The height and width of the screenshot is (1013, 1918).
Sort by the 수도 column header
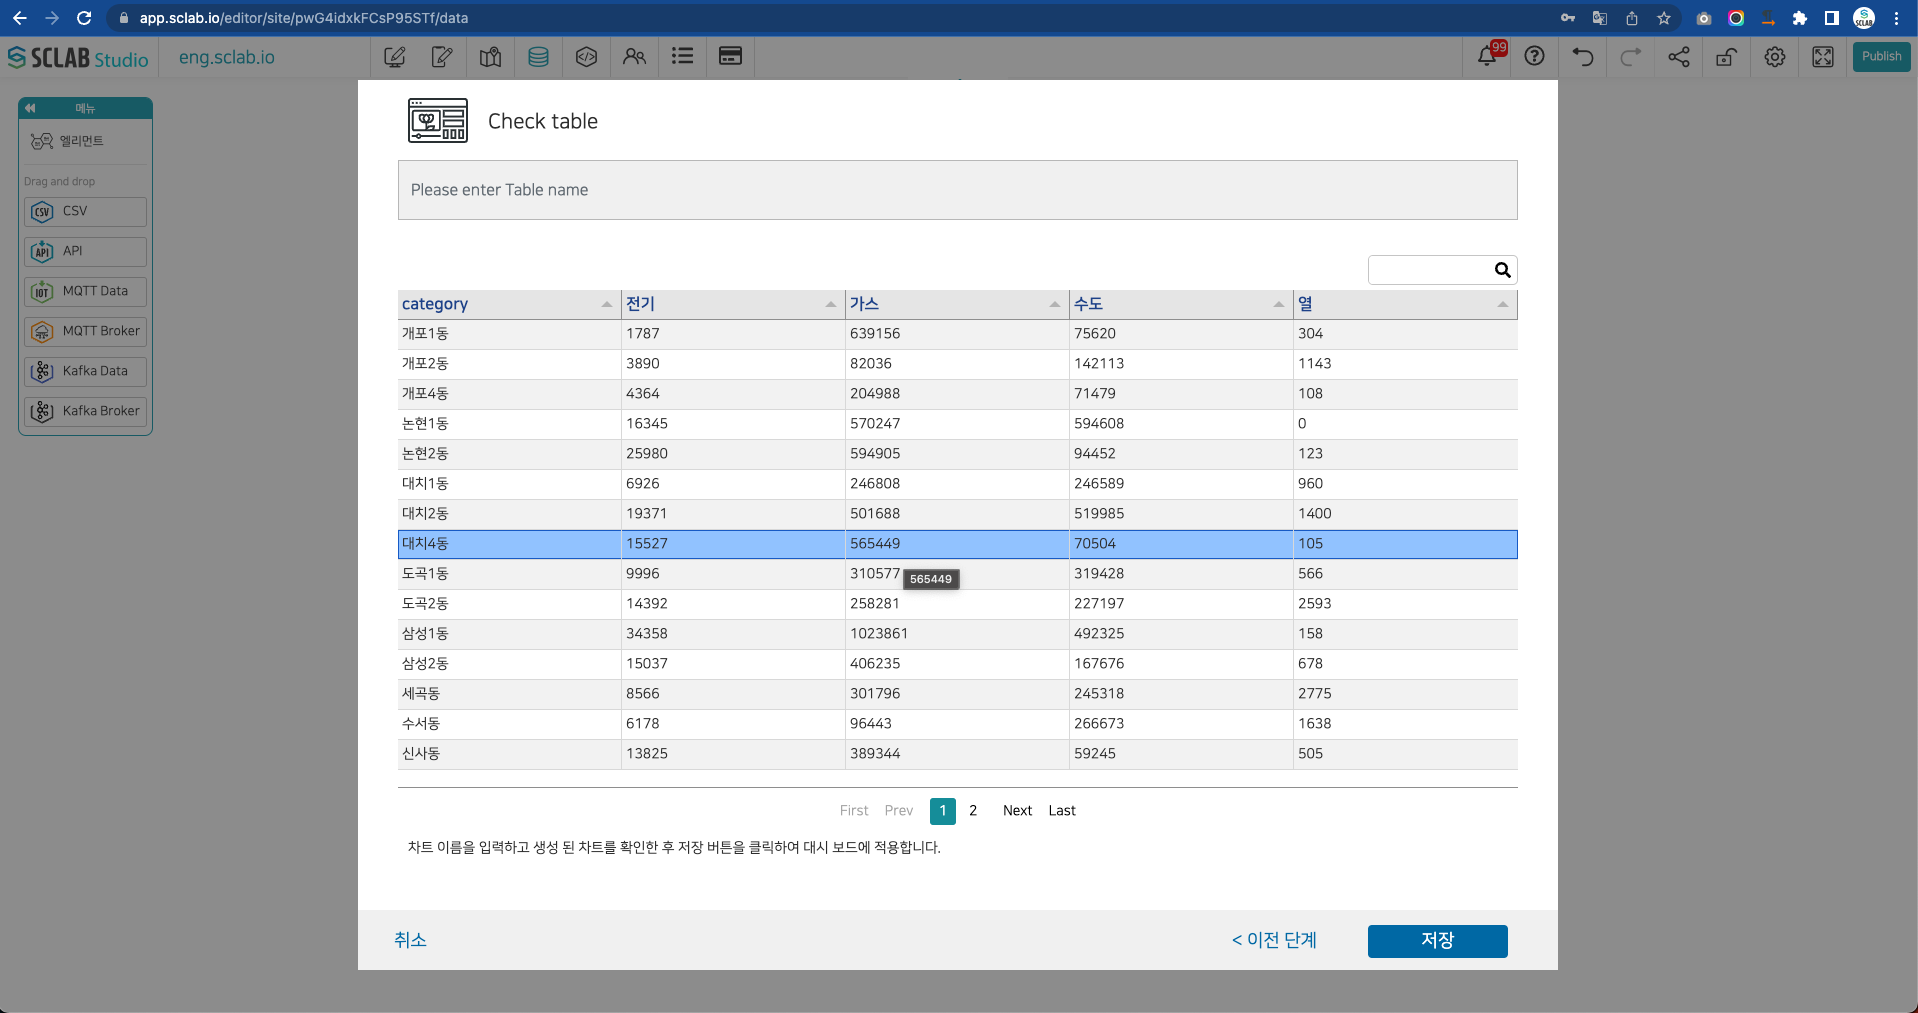pyautogui.click(x=1181, y=304)
